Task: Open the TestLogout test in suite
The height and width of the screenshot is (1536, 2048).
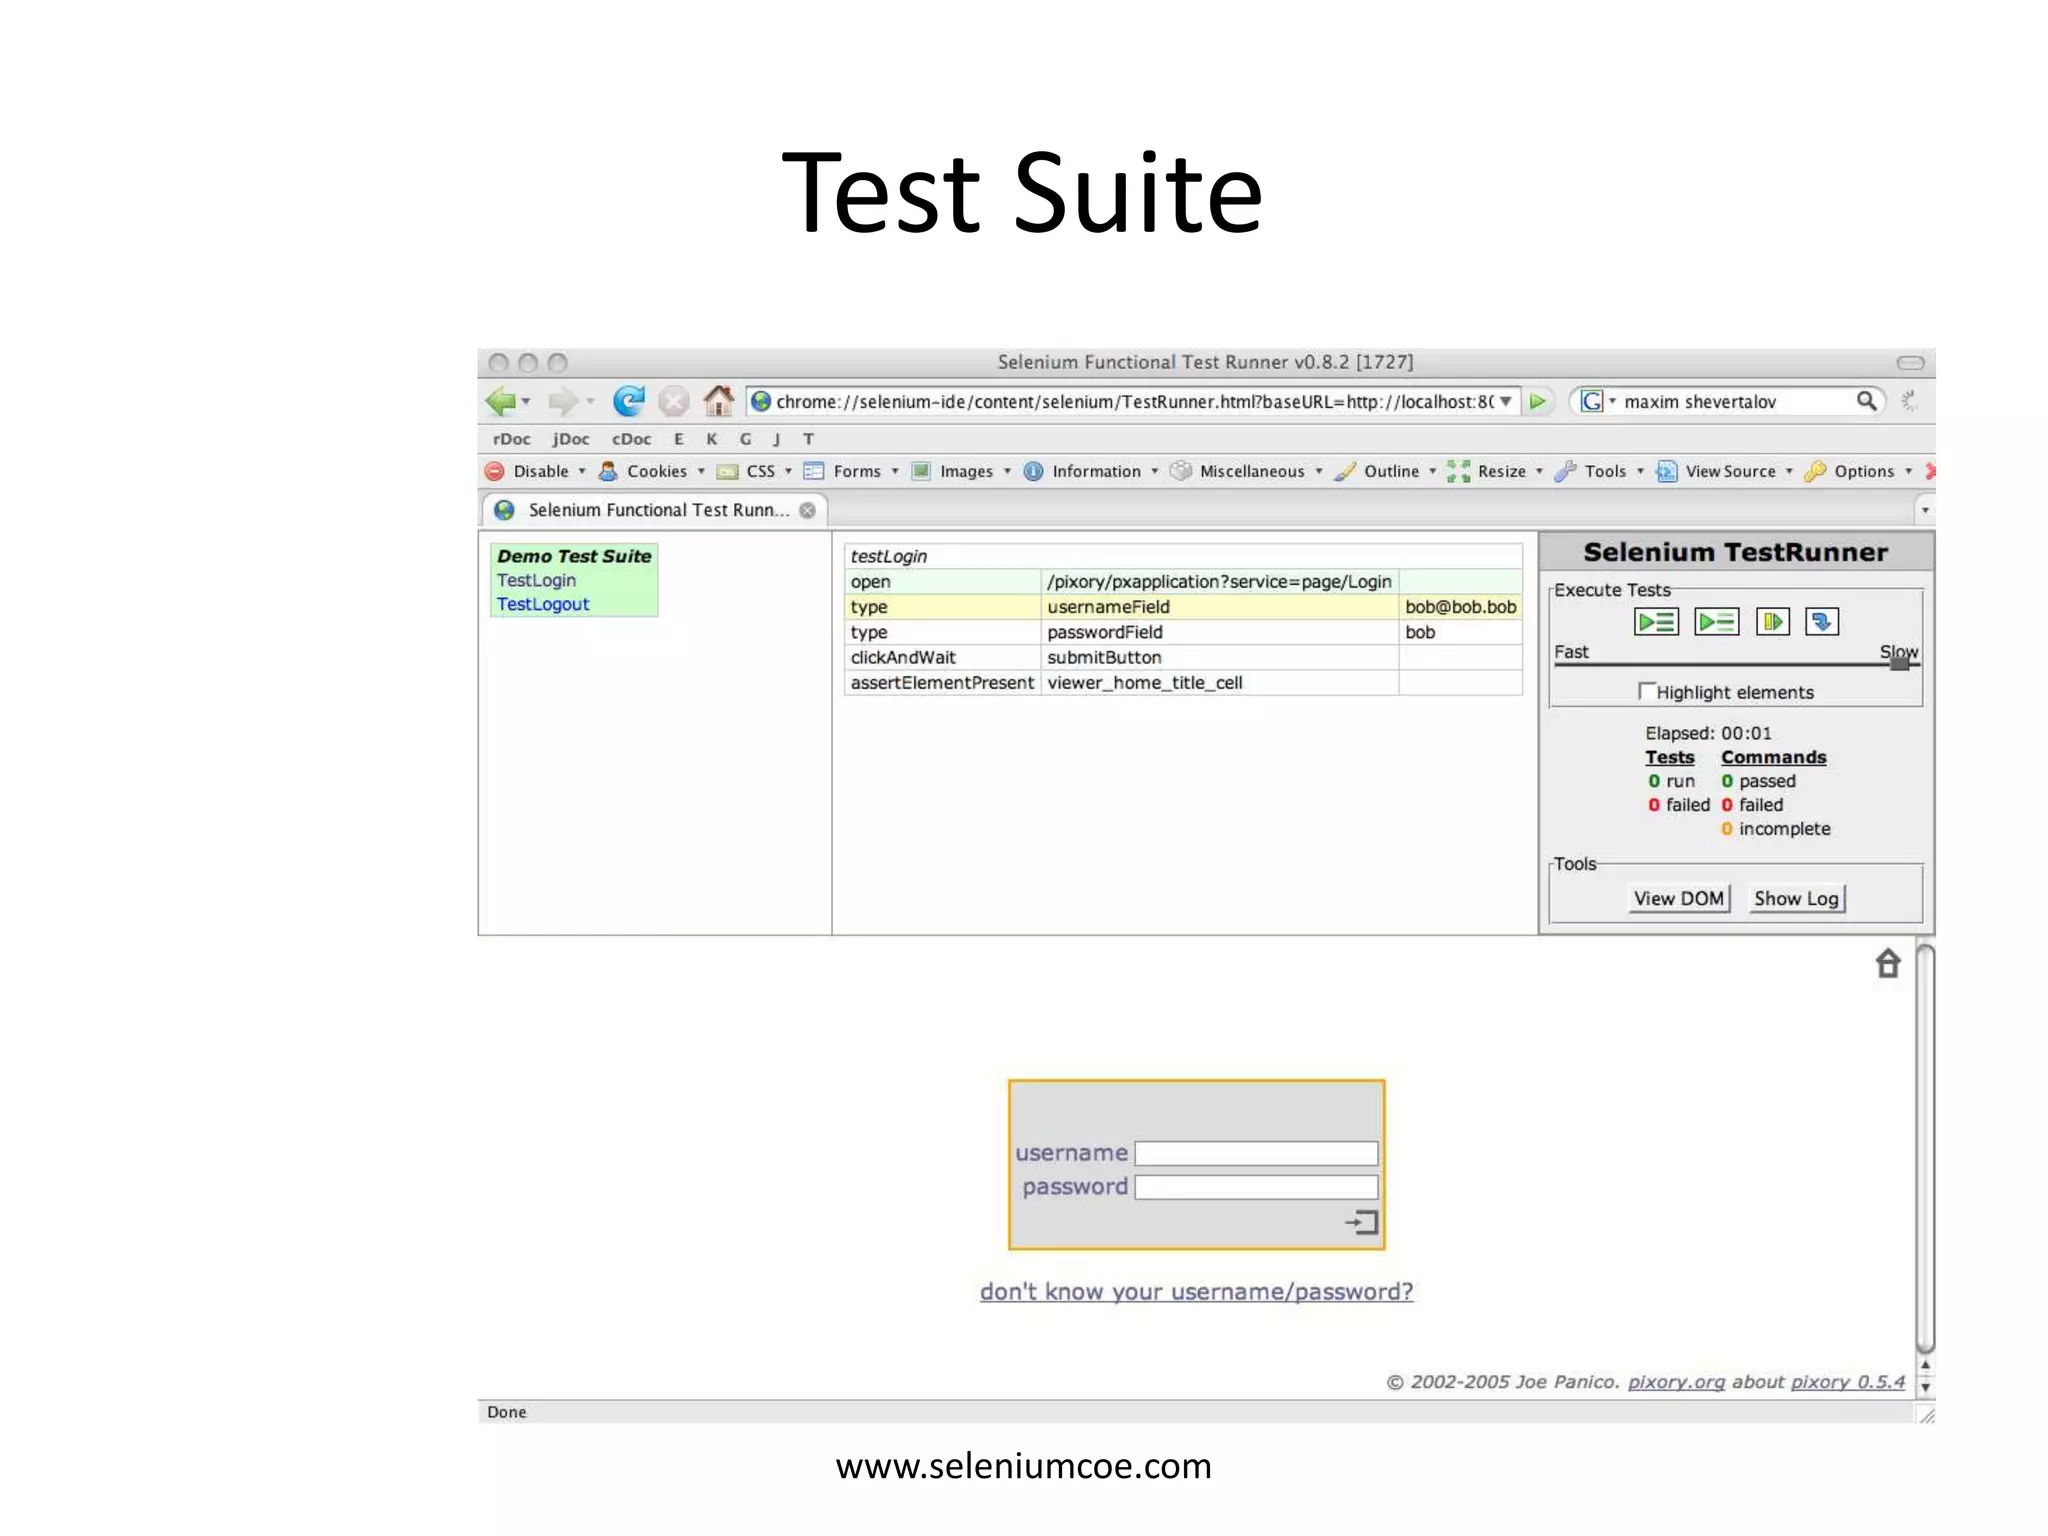Action: [543, 604]
